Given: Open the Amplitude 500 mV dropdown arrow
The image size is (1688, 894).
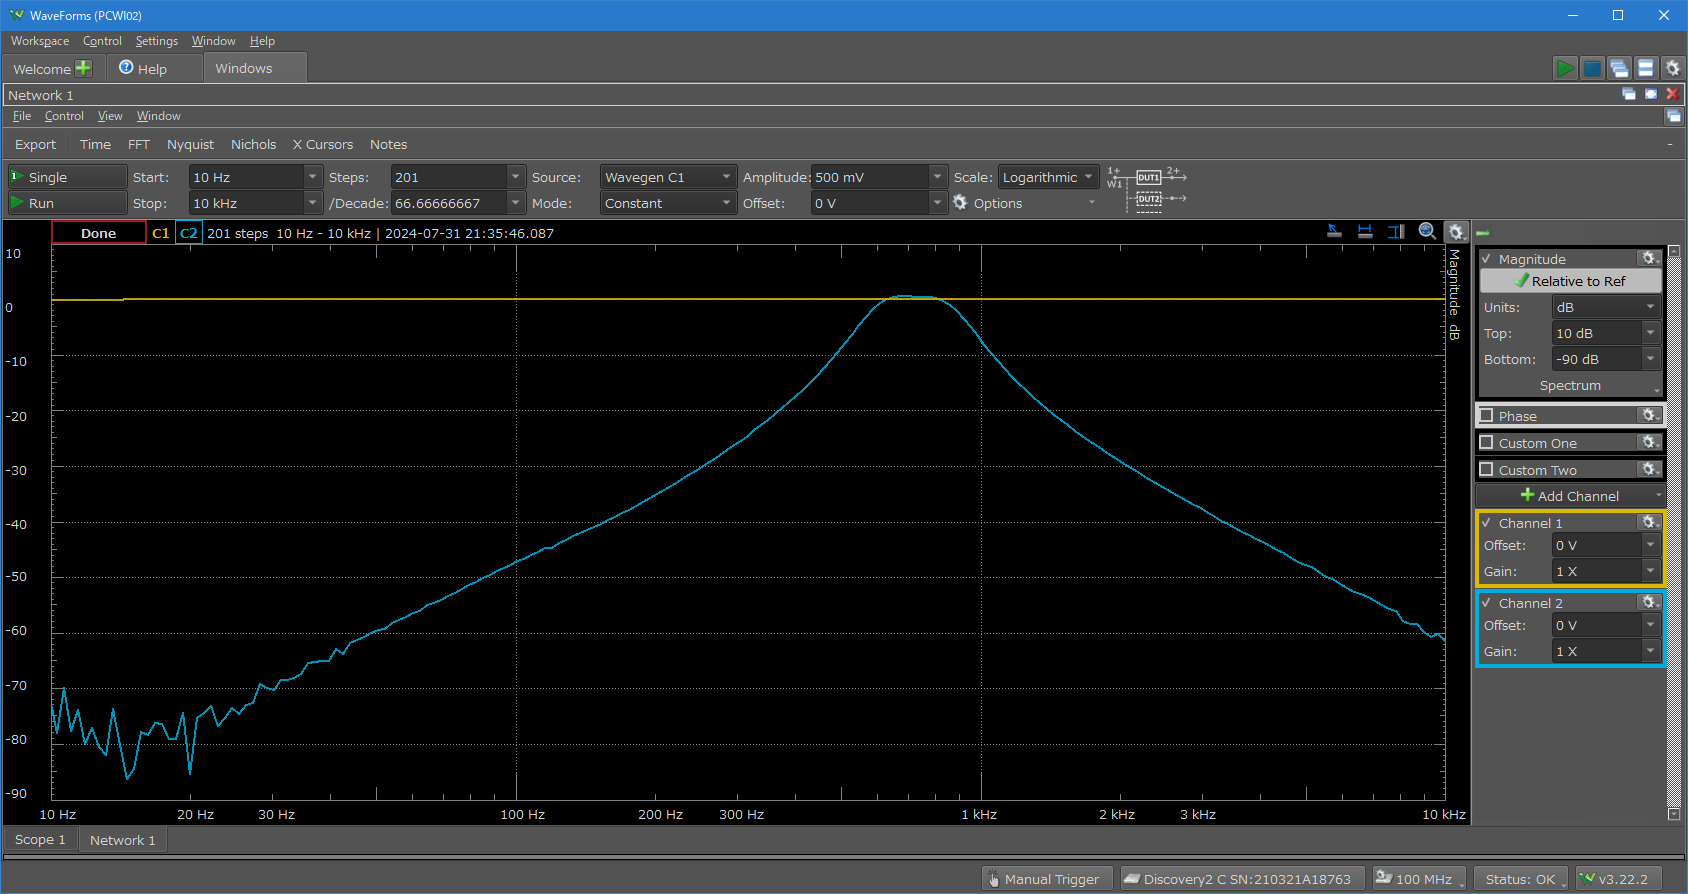Looking at the screenshot, I should (x=937, y=177).
